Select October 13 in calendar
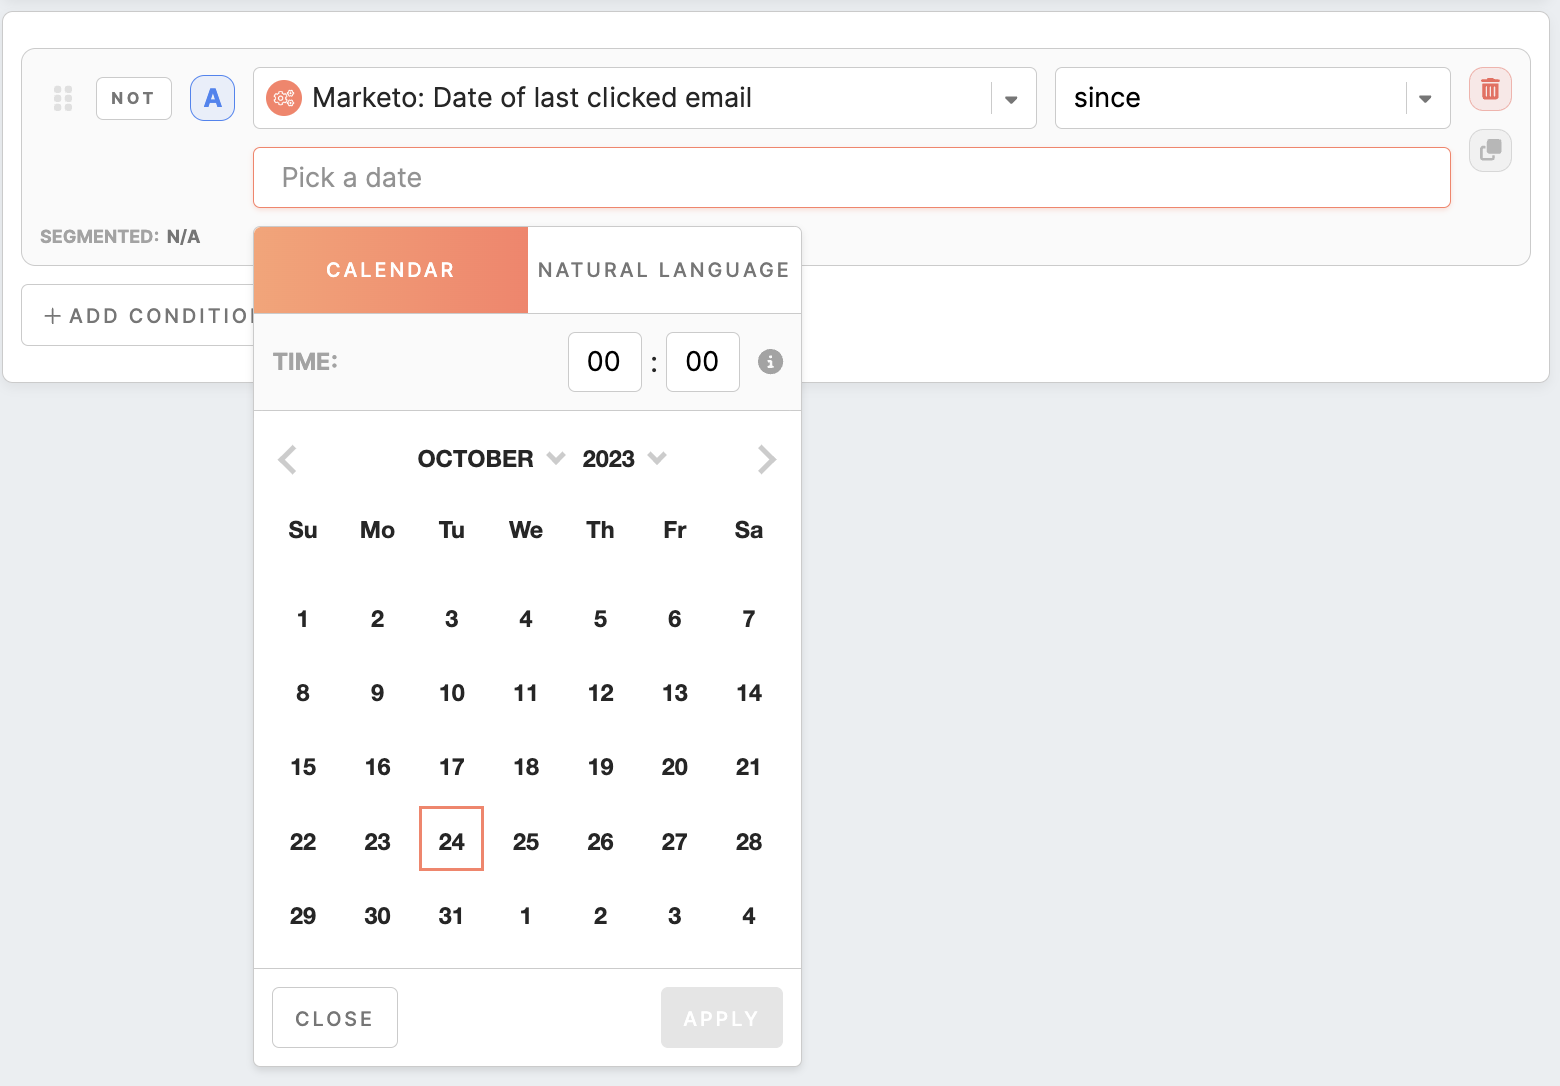1560x1086 pixels. tap(675, 693)
